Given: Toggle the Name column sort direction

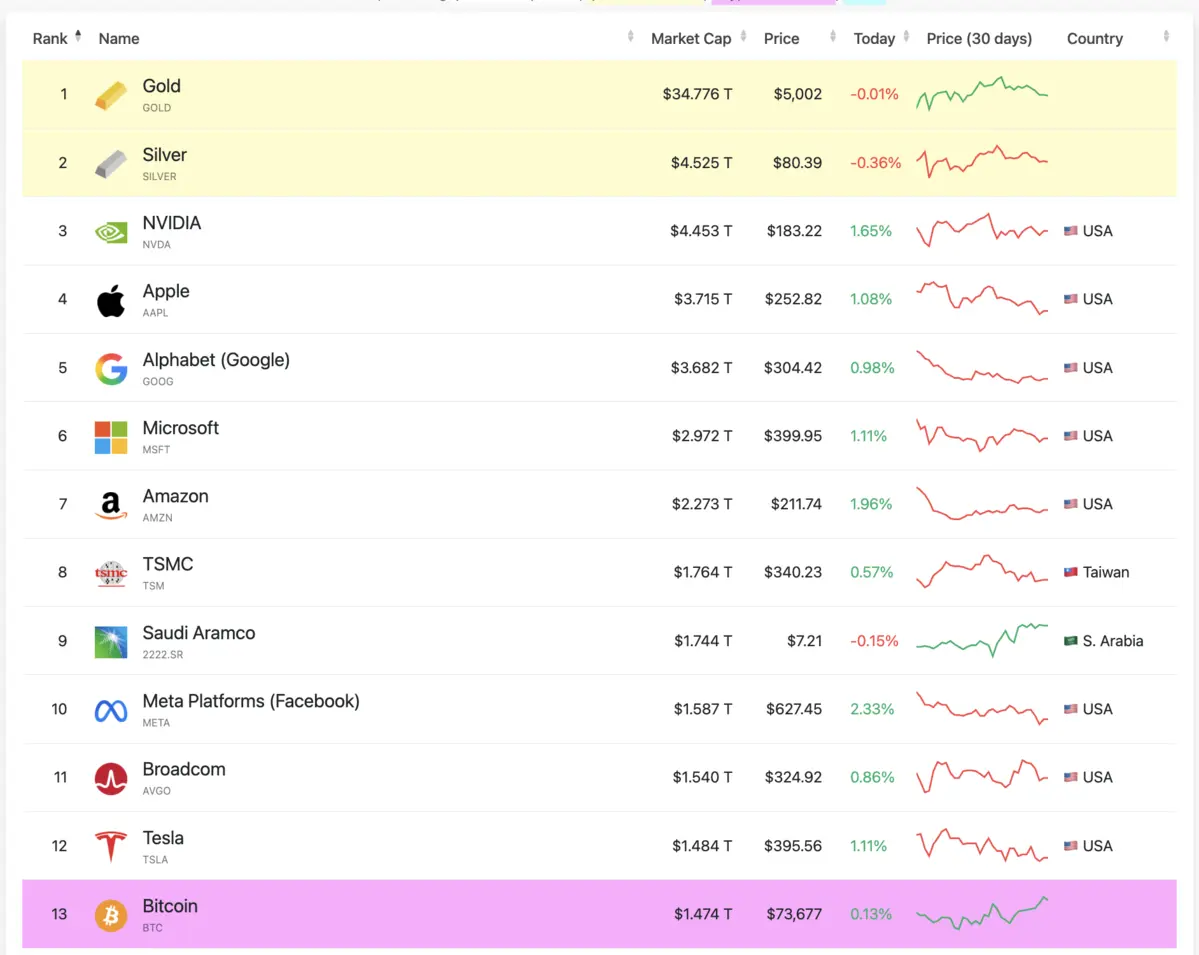Looking at the screenshot, I should (628, 37).
